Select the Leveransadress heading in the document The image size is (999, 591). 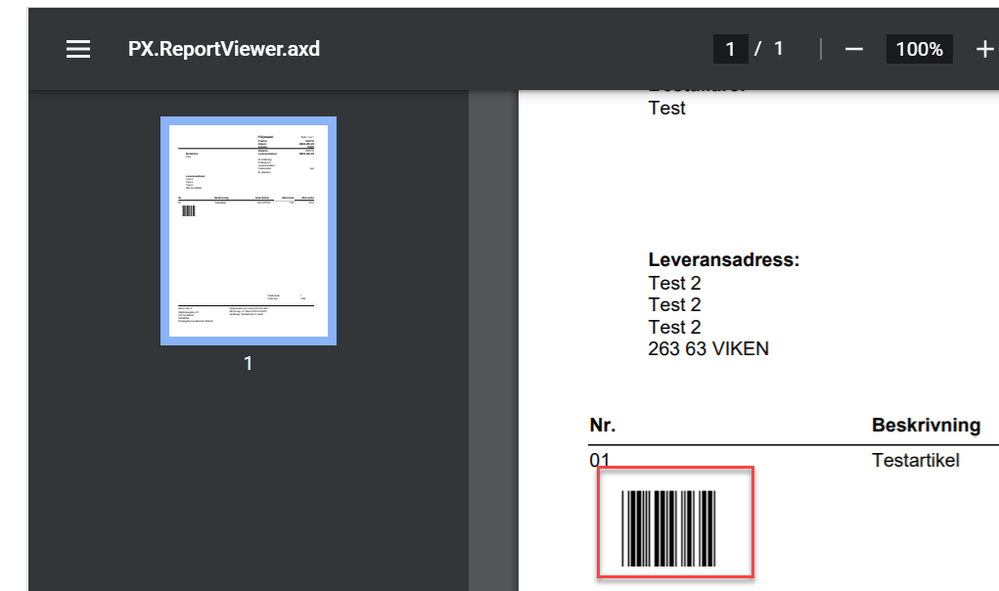[x=723, y=258]
